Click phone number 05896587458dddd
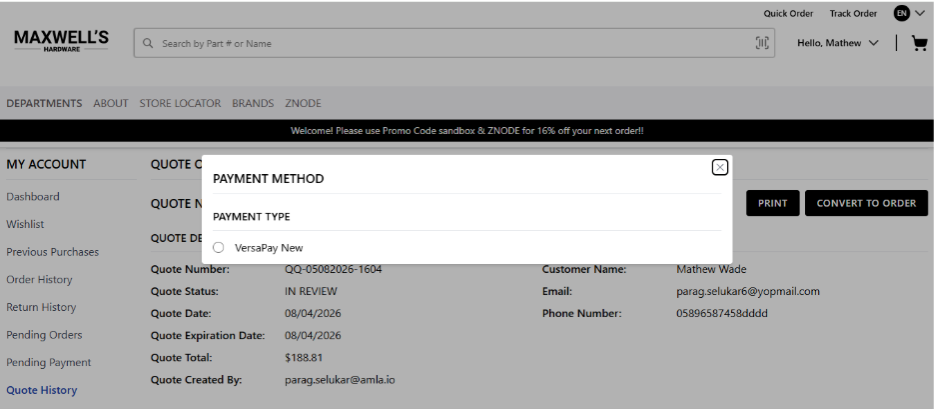 pyautogui.click(x=722, y=313)
